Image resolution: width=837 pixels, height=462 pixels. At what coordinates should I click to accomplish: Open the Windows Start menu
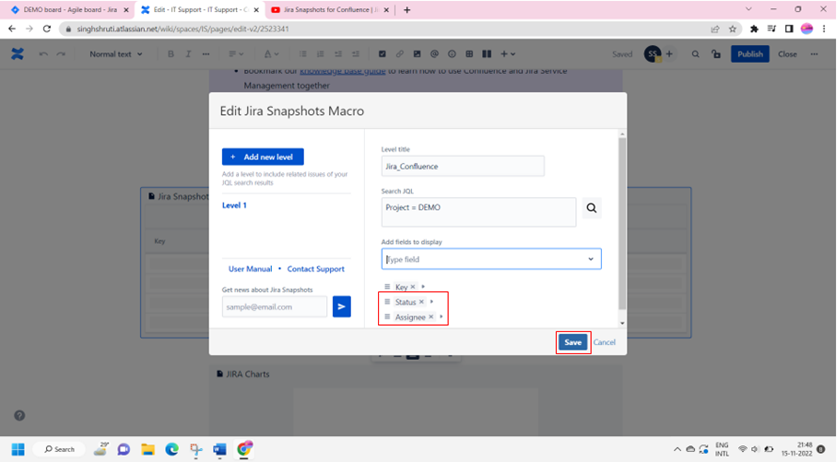18,449
